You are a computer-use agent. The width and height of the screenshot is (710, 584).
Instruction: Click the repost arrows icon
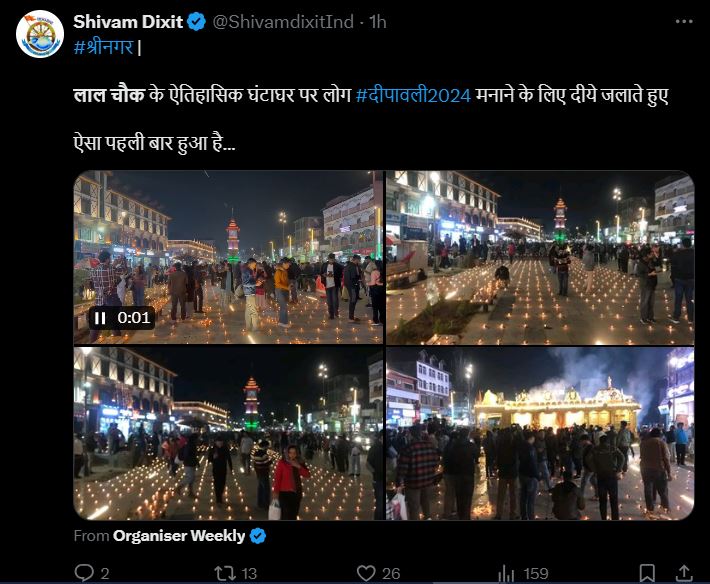coord(225,573)
